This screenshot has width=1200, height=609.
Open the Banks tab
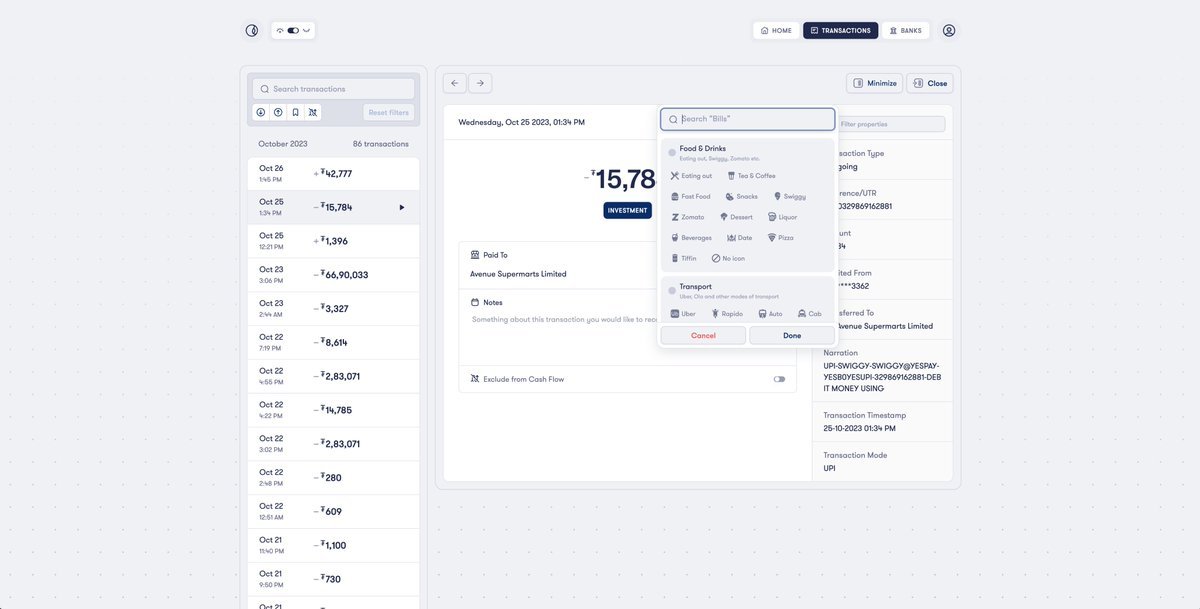tap(906, 31)
